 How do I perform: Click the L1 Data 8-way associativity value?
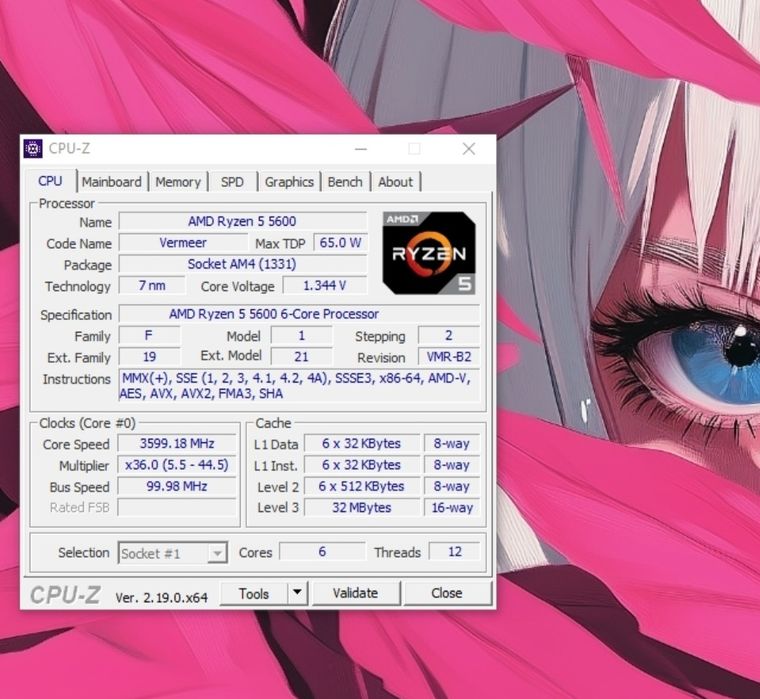[451, 443]
